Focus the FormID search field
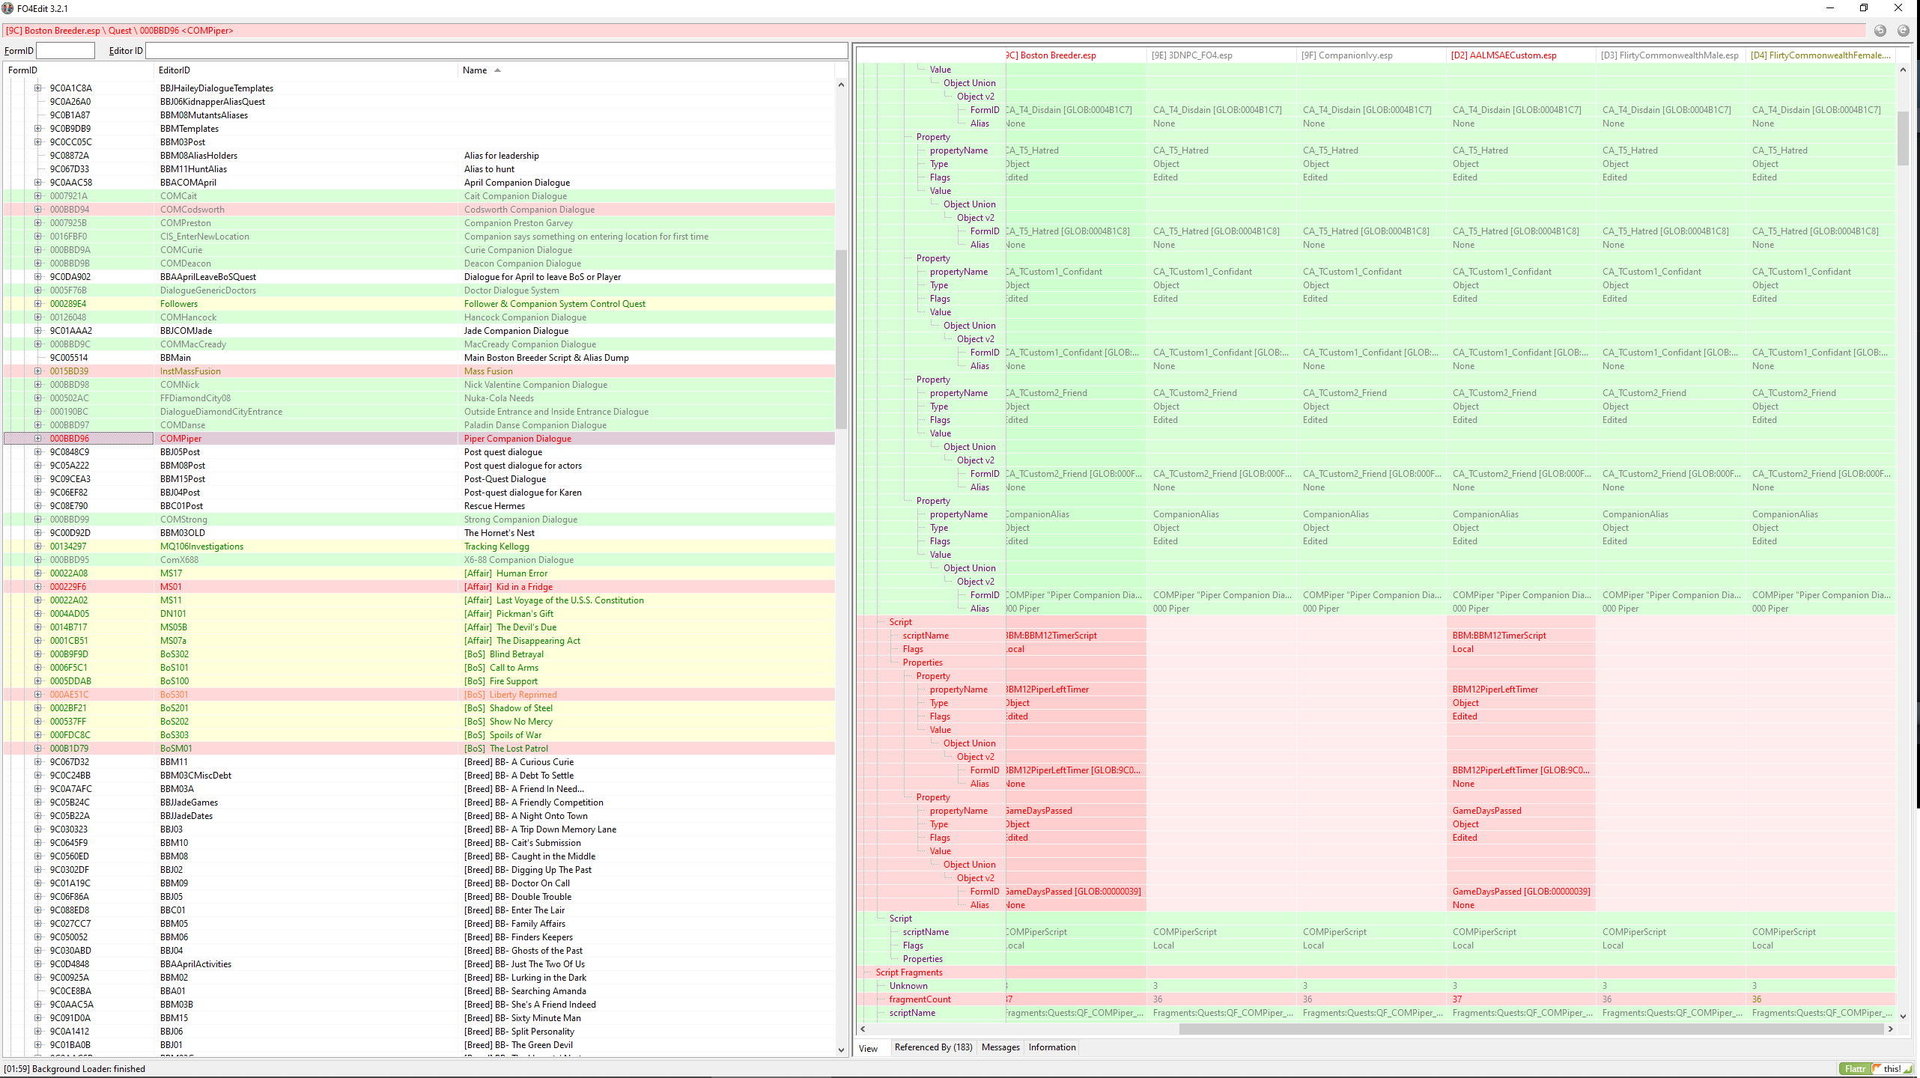1920x1078 pixels. pos(65,50)
